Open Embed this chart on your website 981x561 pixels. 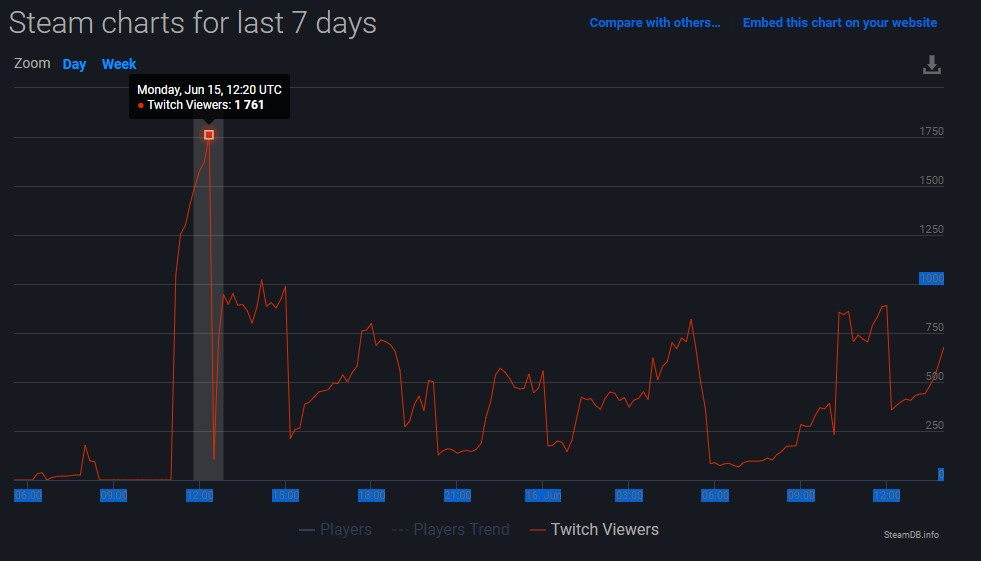point(839,22)
